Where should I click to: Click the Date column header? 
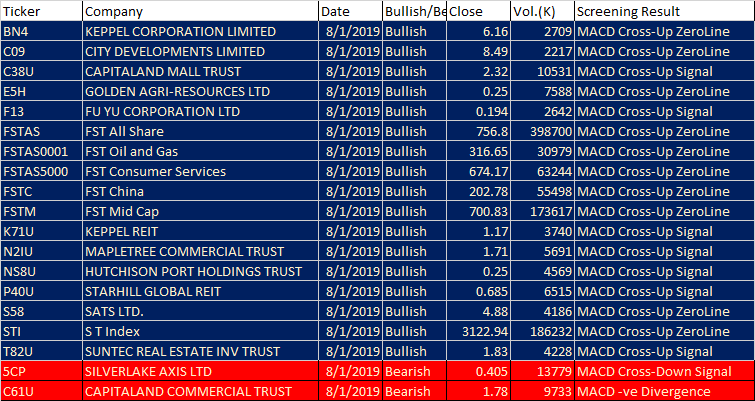[351, 11]
